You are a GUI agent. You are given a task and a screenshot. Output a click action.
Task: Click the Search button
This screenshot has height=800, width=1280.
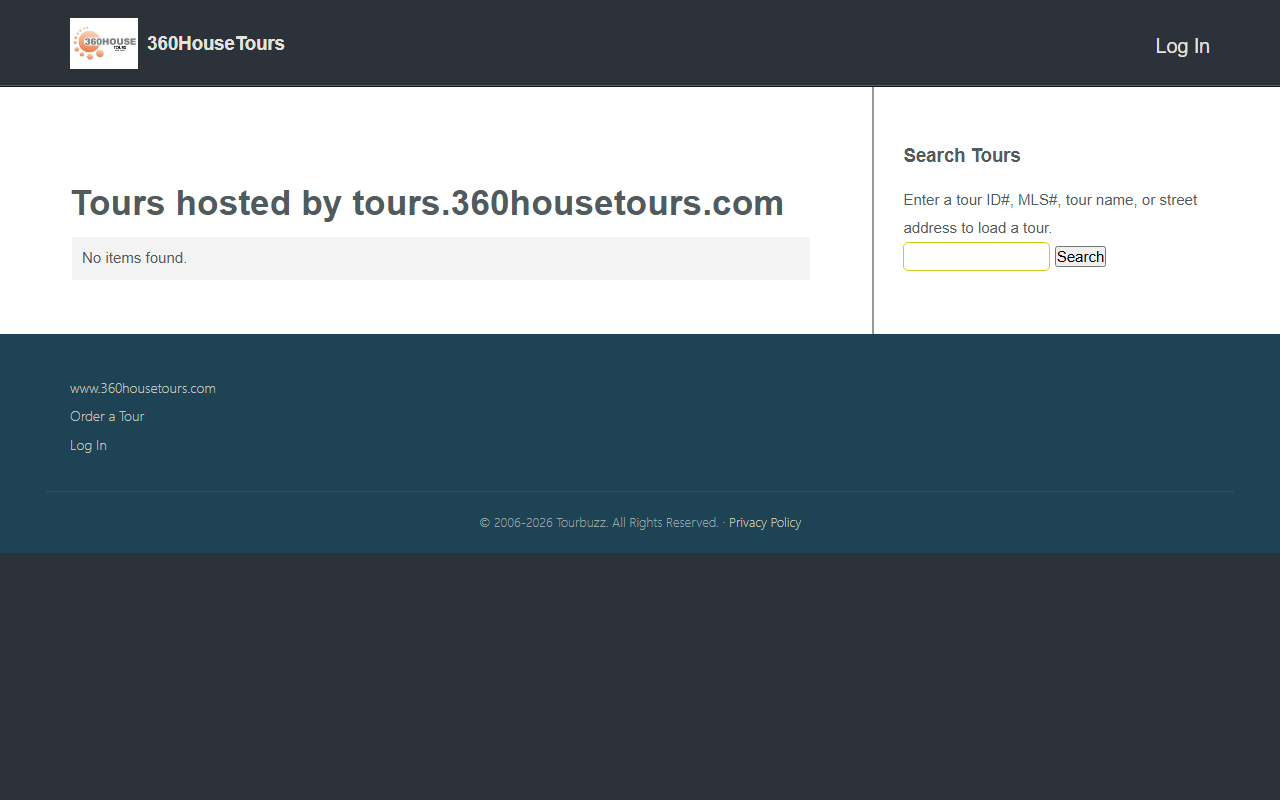pyautogui.click(x=1080, y=257)
